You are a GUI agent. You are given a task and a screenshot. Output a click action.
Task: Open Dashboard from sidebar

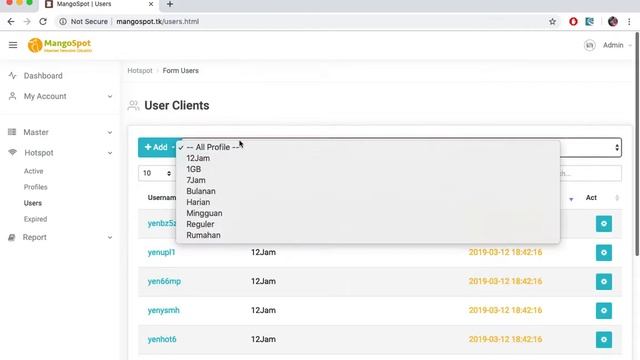(43, 76)
